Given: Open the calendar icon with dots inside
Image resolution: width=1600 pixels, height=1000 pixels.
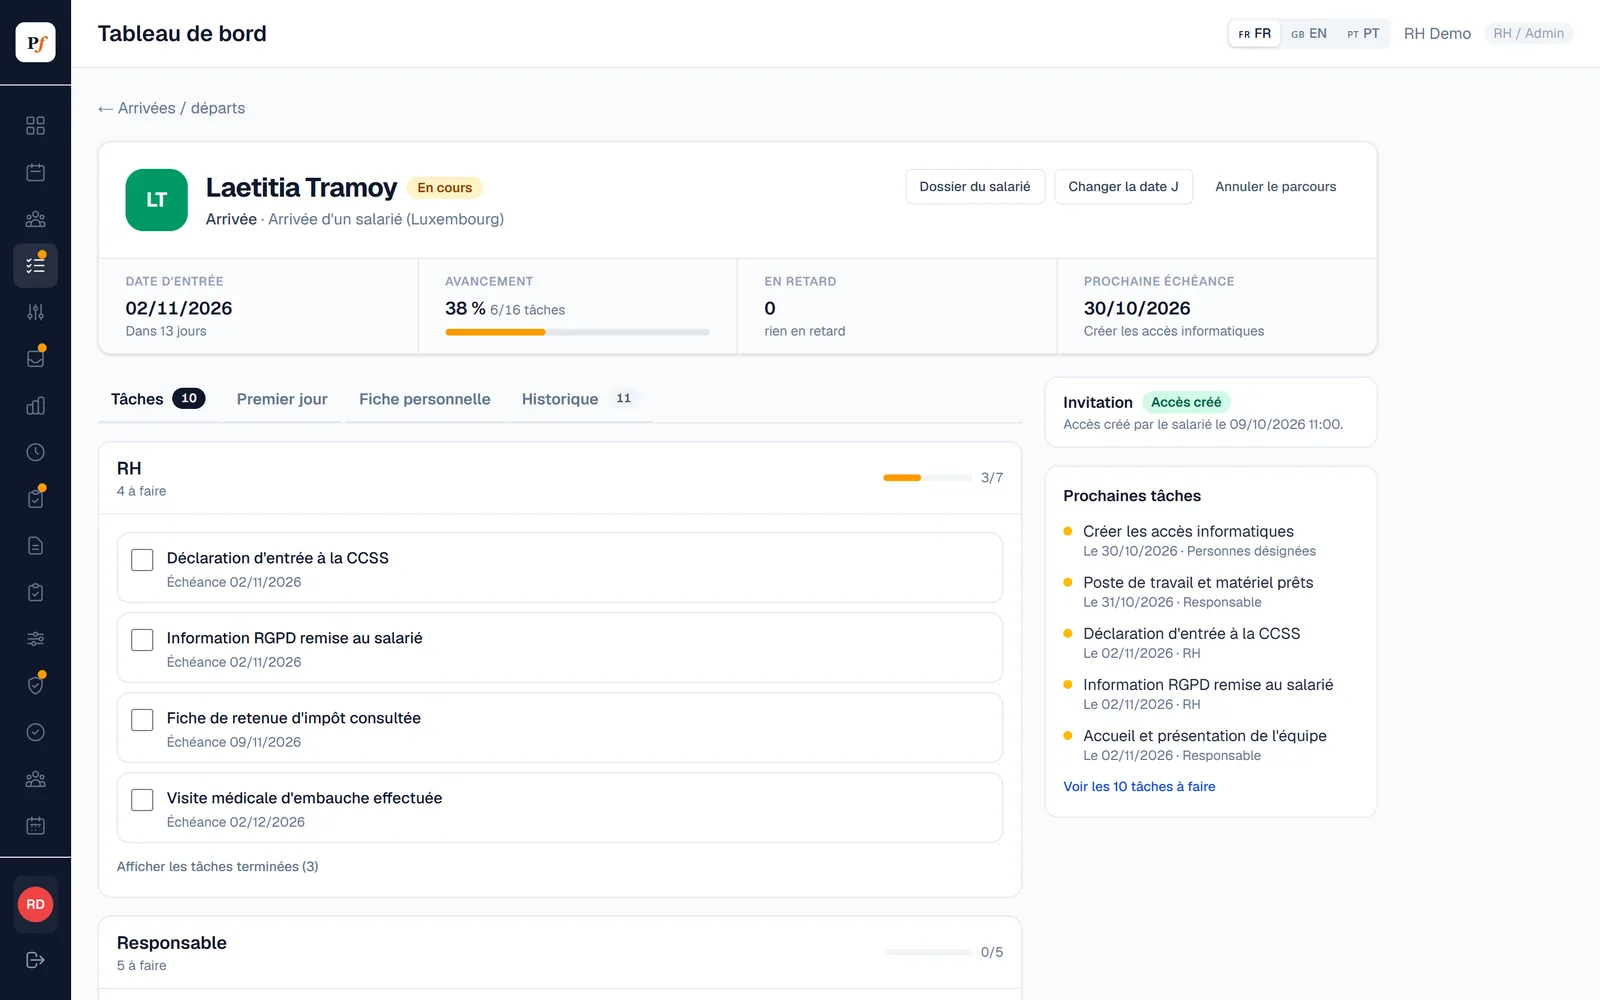Looking at the screenshot, I should click(x=35, y=826).
